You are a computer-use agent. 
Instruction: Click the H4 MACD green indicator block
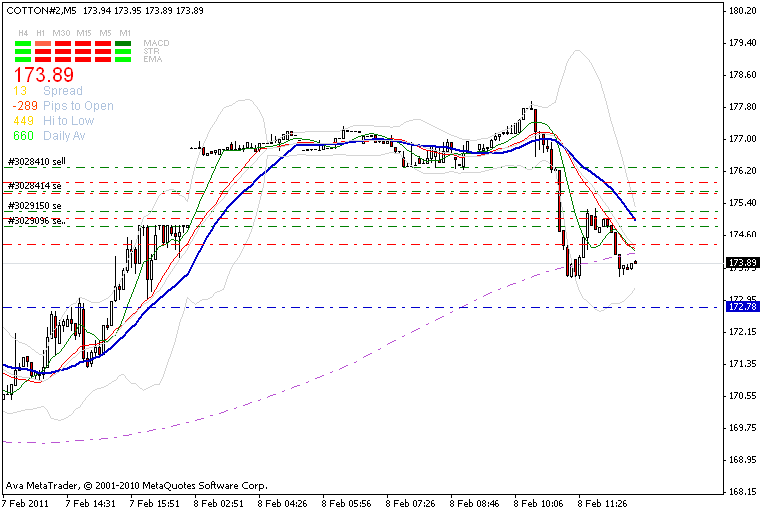23,44
